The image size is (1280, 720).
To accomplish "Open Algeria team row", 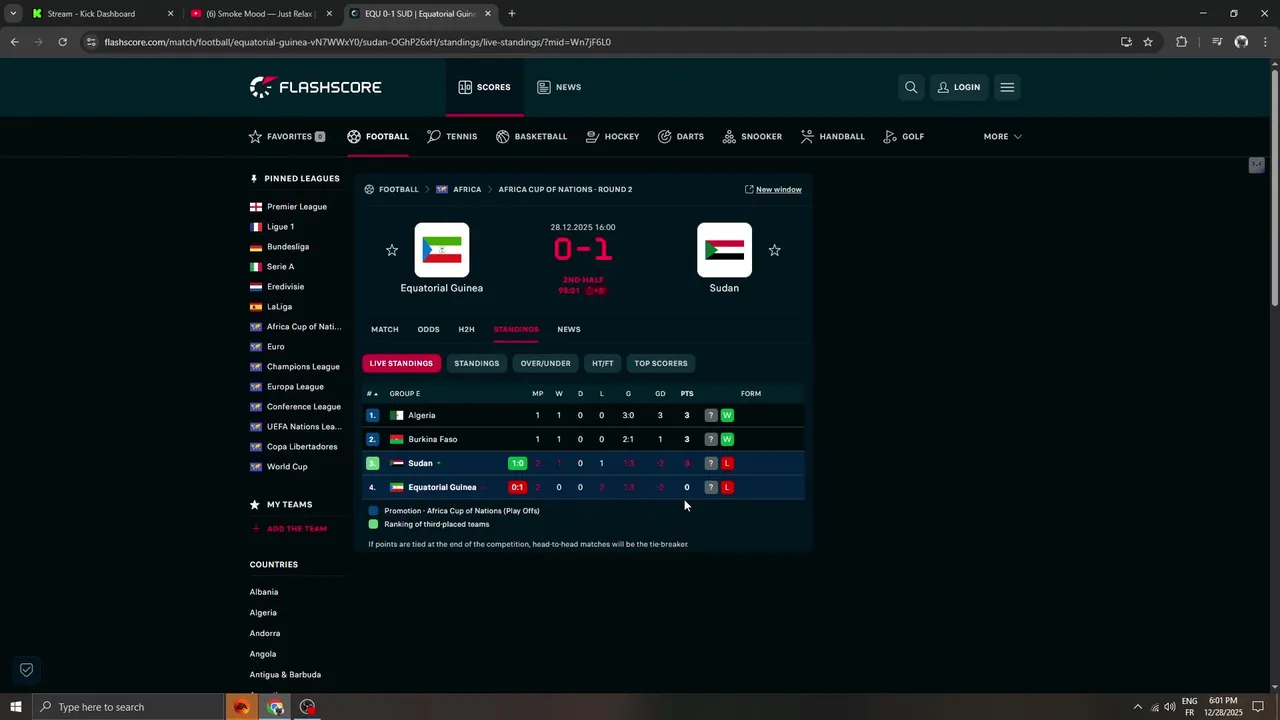I will (x=583, y=415).
